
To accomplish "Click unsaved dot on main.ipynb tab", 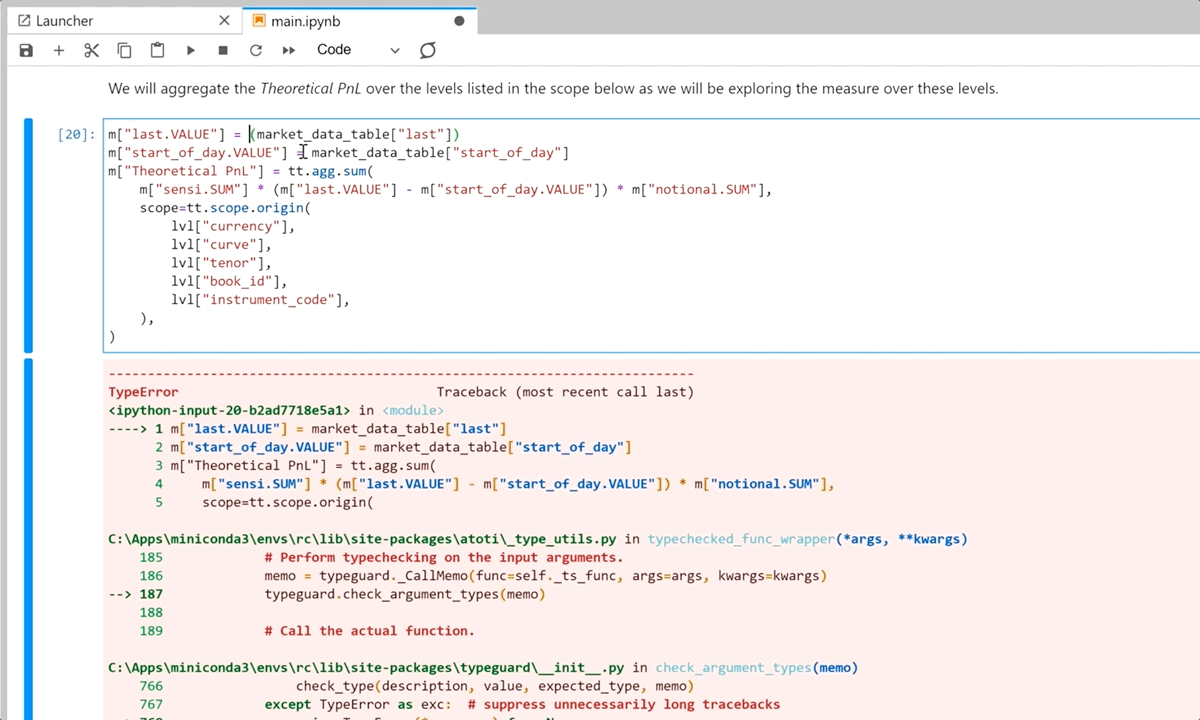I will point(459,21).
